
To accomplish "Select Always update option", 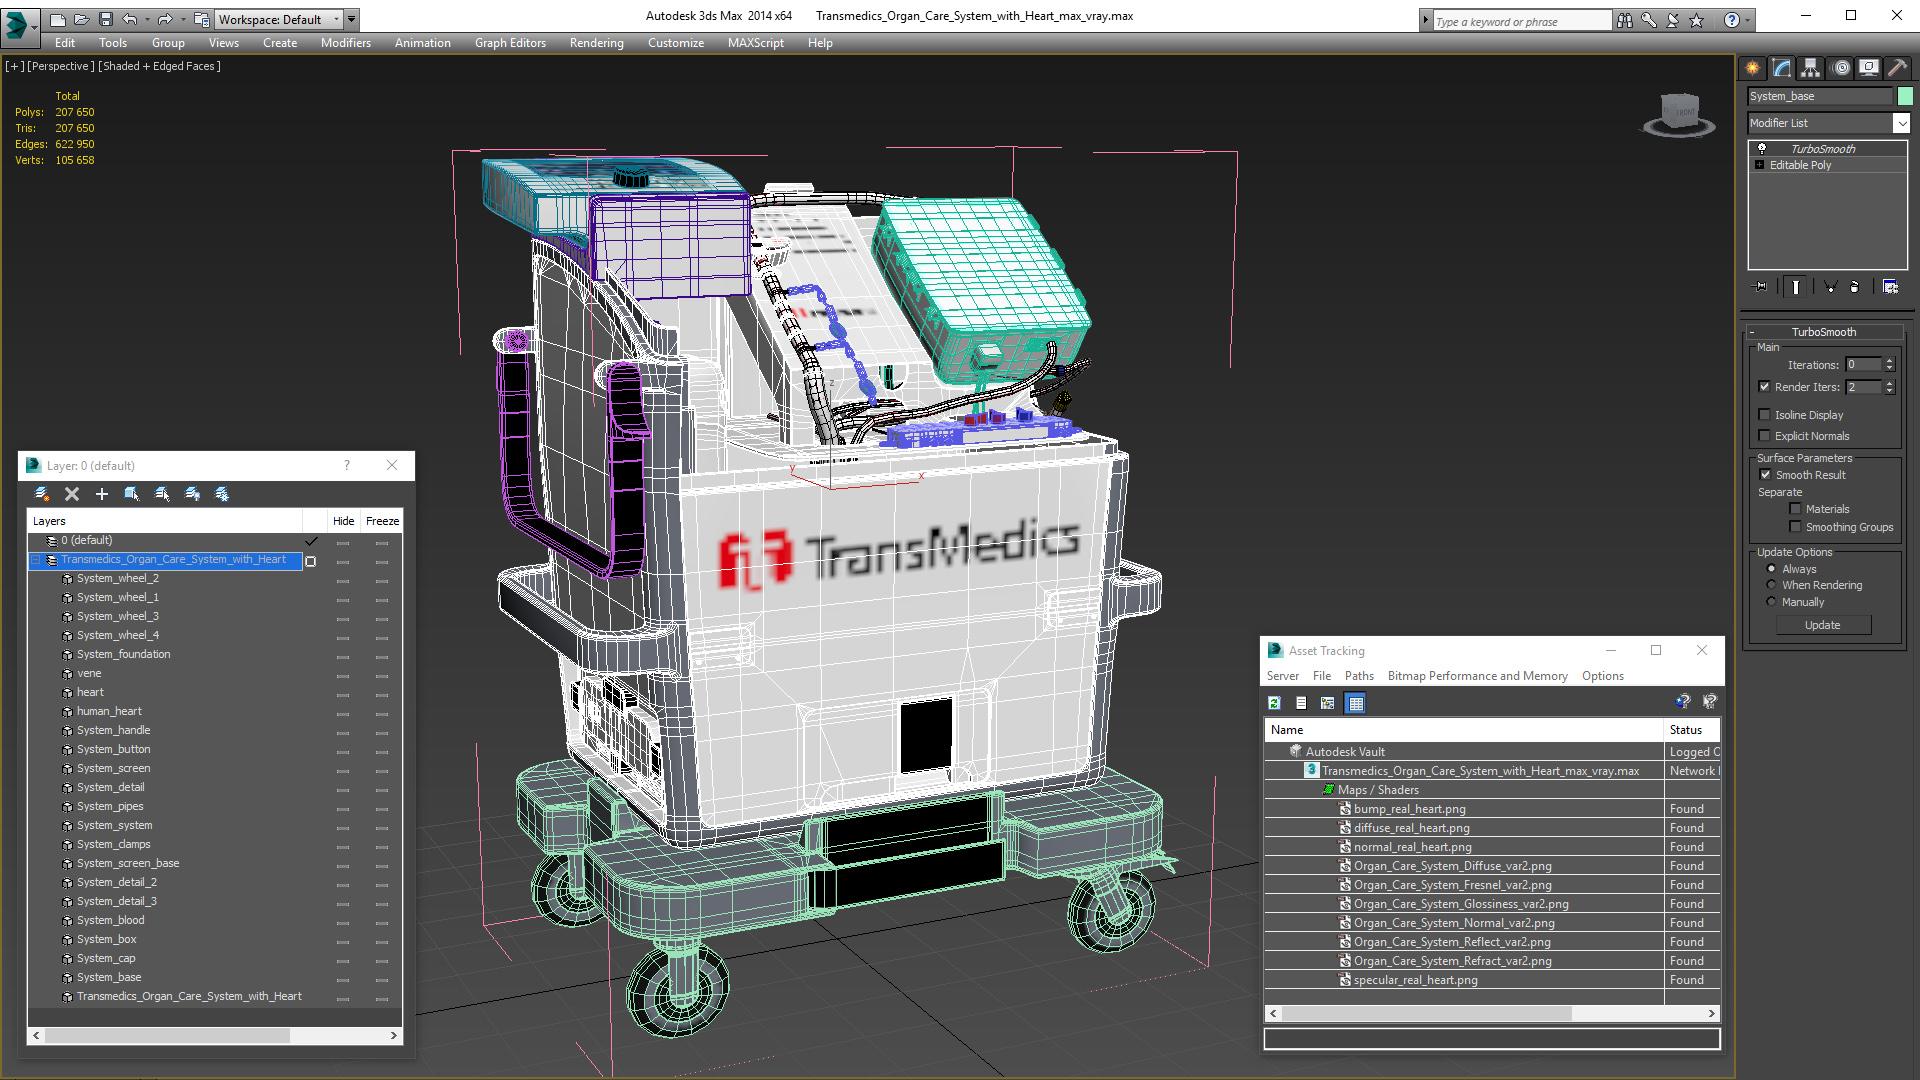I will pyautogui.click(x=1771, y=569).
